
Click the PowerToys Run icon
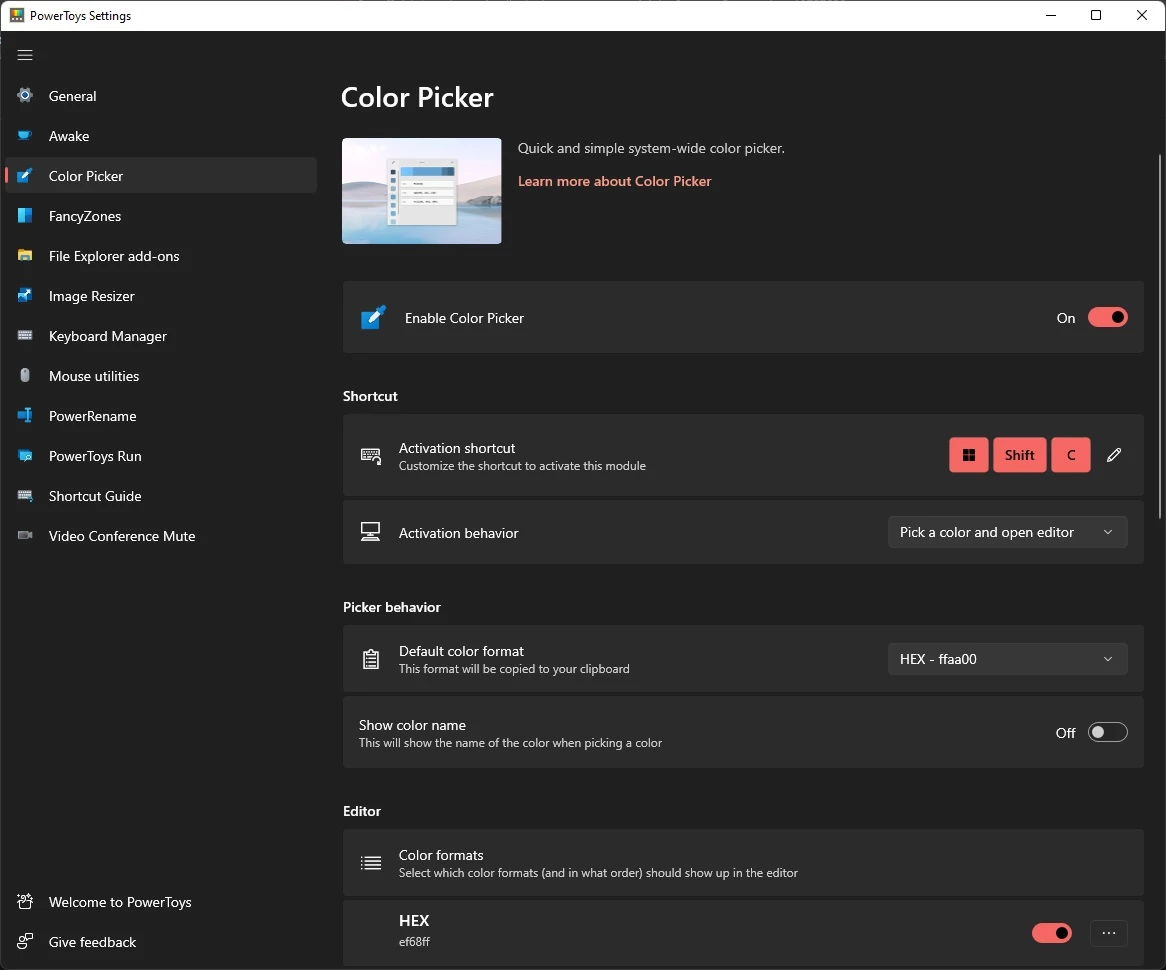pos(25,455)
